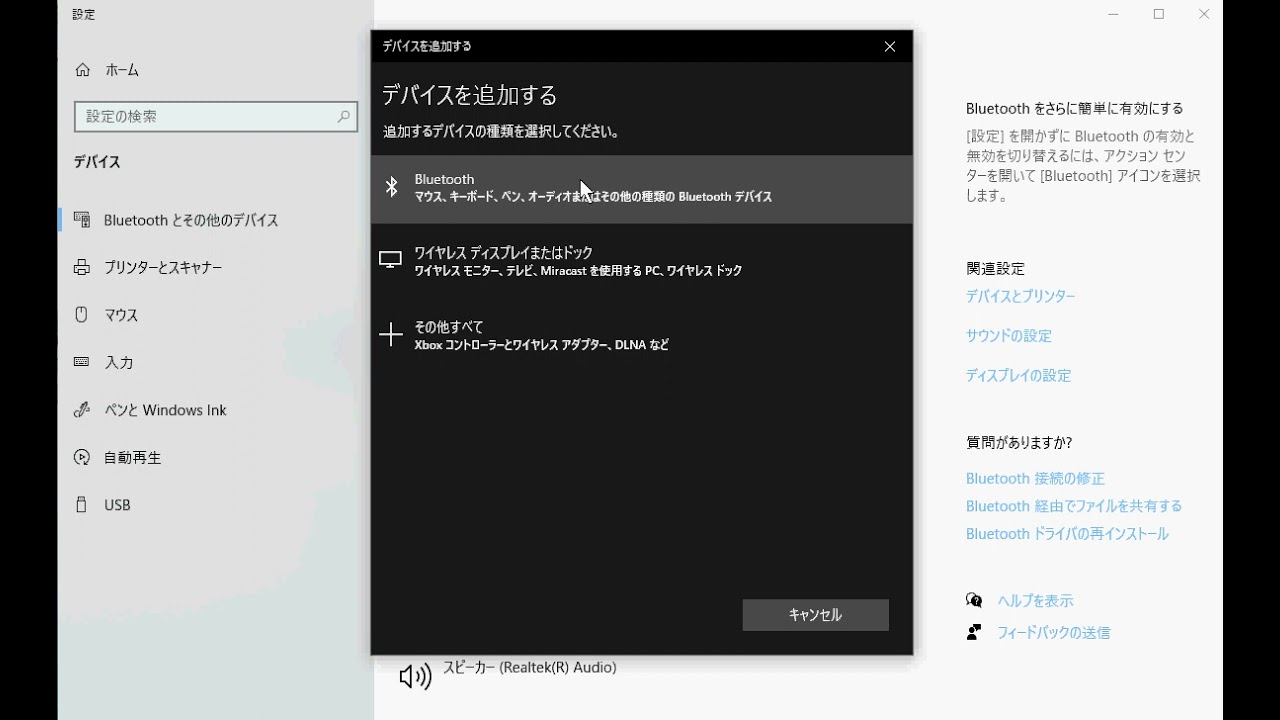Viewport: 1280px width, 720px height.
Task: Click フィードバックの送信 link
Action: [1053, 633]
